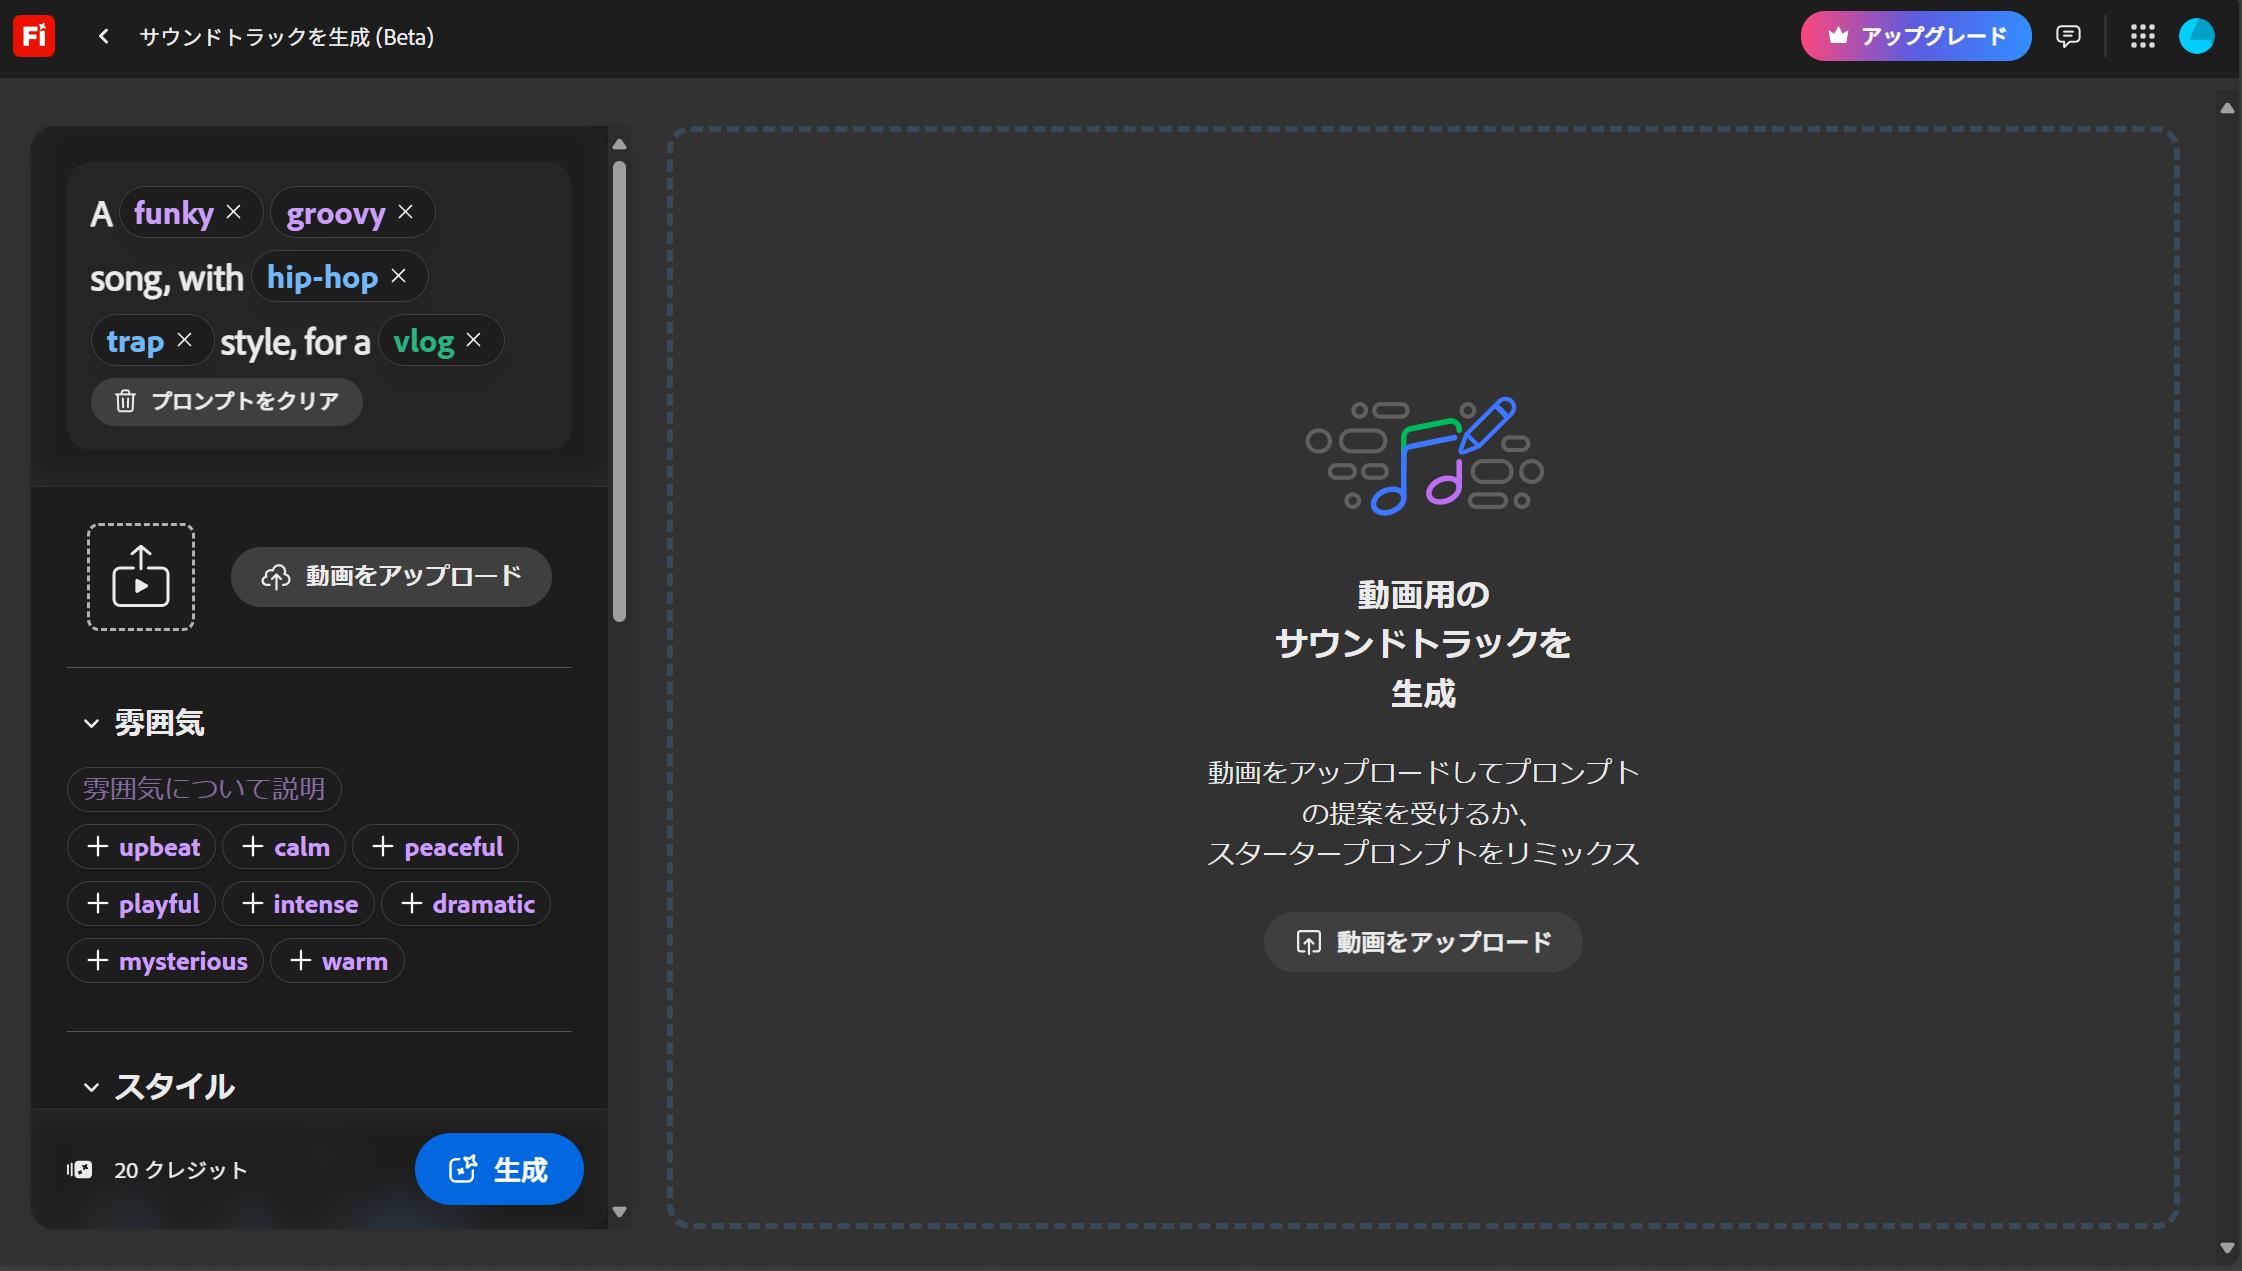2242x1271 pixels.
Task: Click the video upload placeholder icon
Action: point(139,576)
